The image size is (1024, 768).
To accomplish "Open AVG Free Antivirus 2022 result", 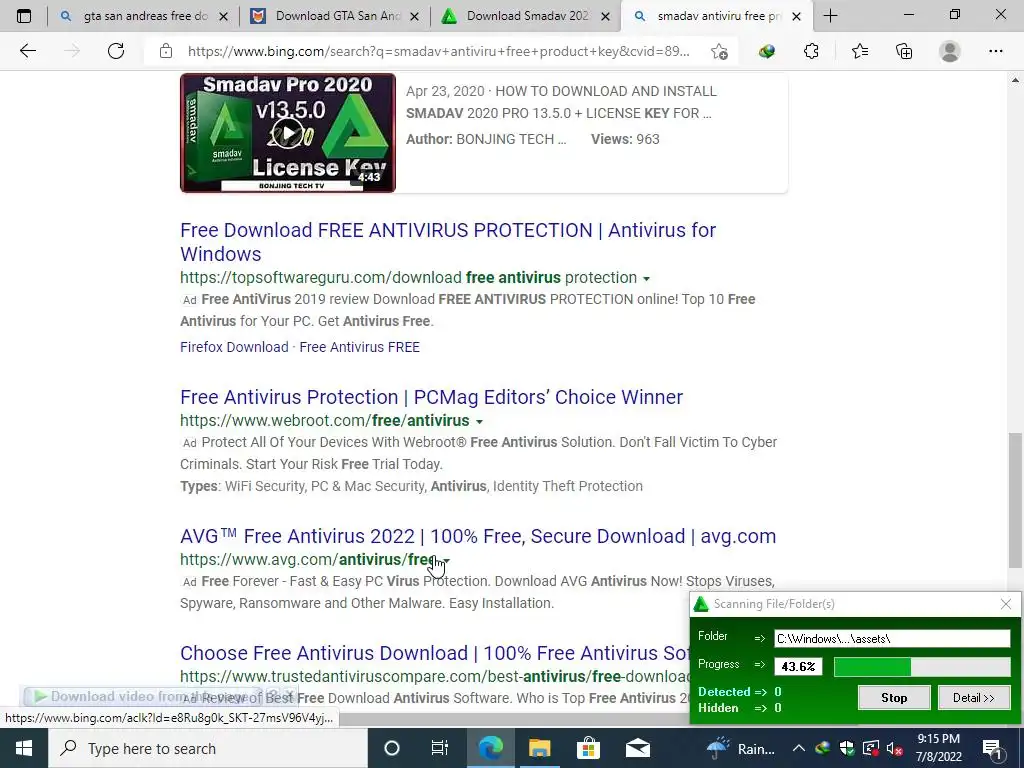I will [478, 536].
